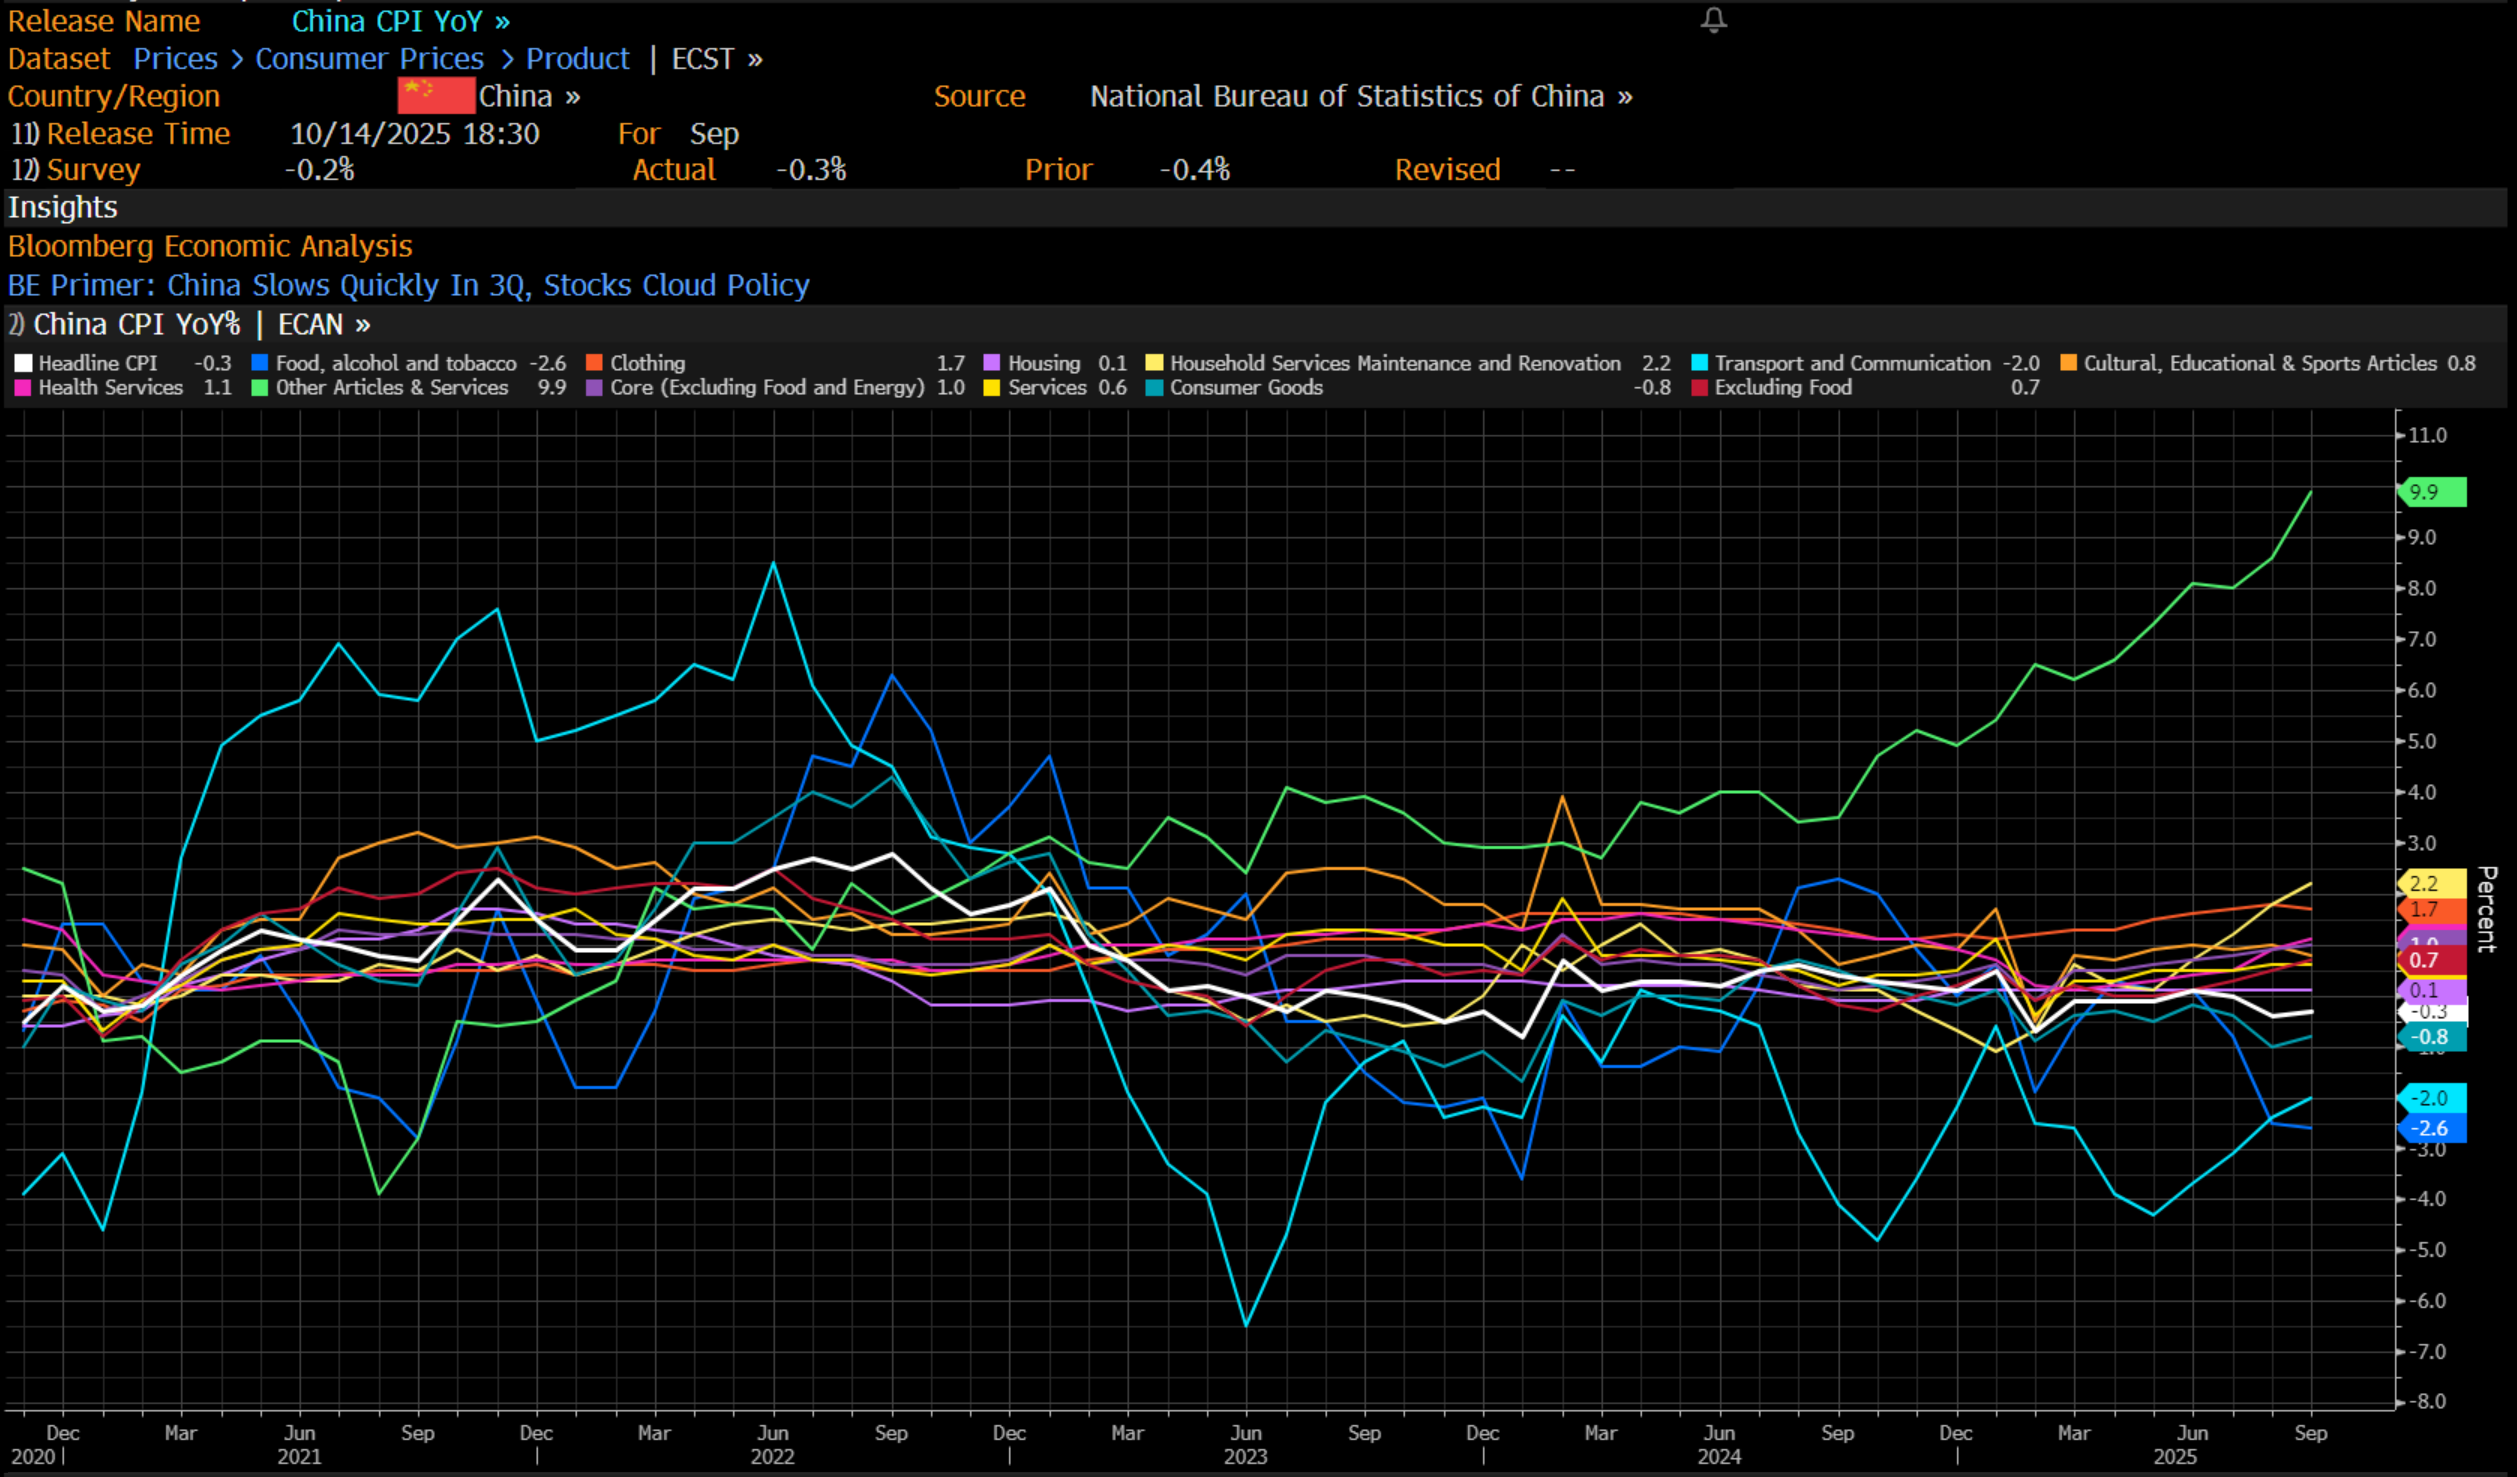The image size is (2517, 1477).
Task: Click the China flag icon
Action: 435,96
